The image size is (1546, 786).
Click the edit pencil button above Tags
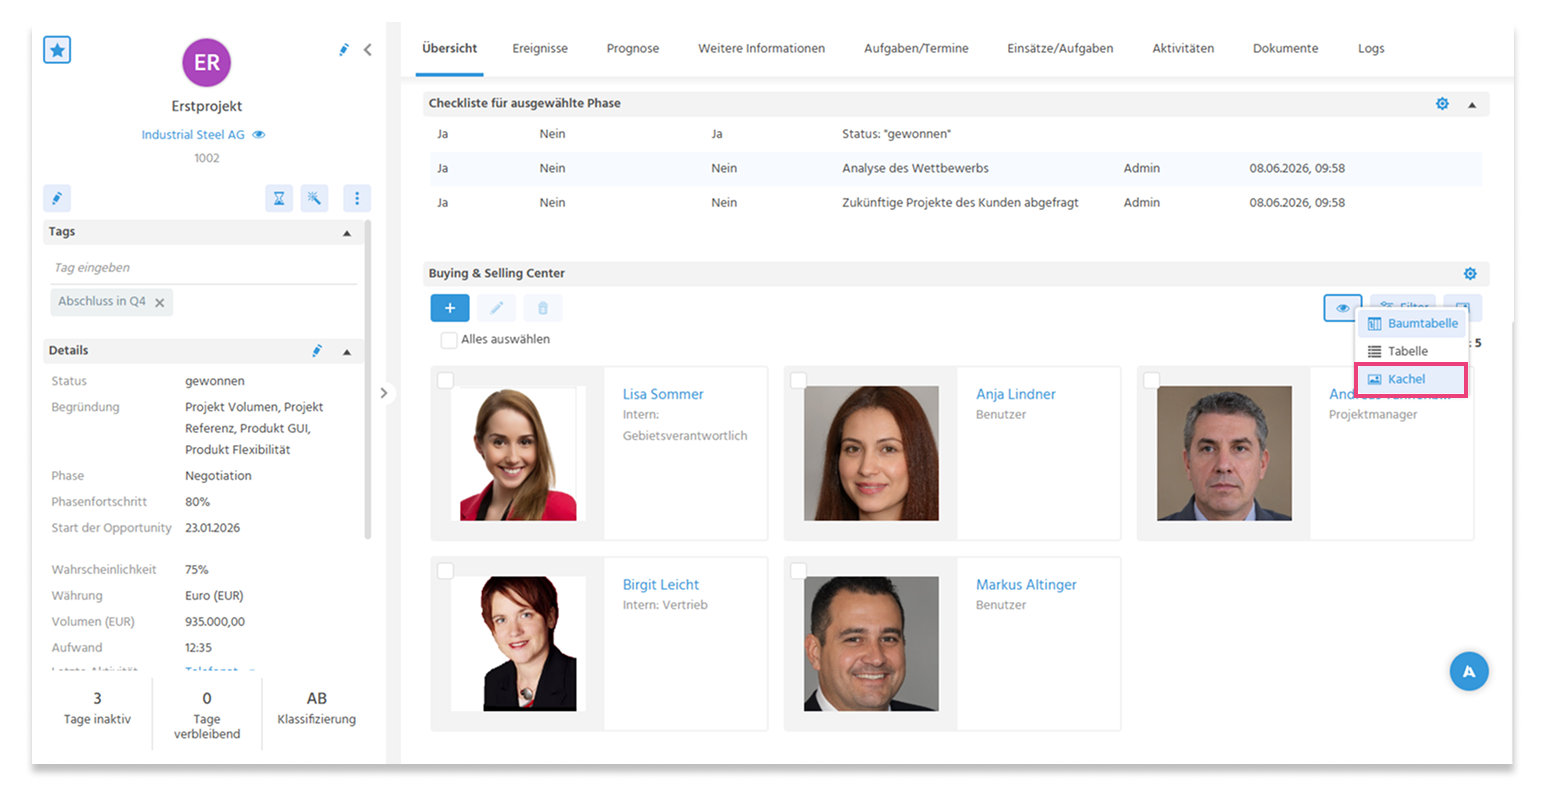point(57,198)
